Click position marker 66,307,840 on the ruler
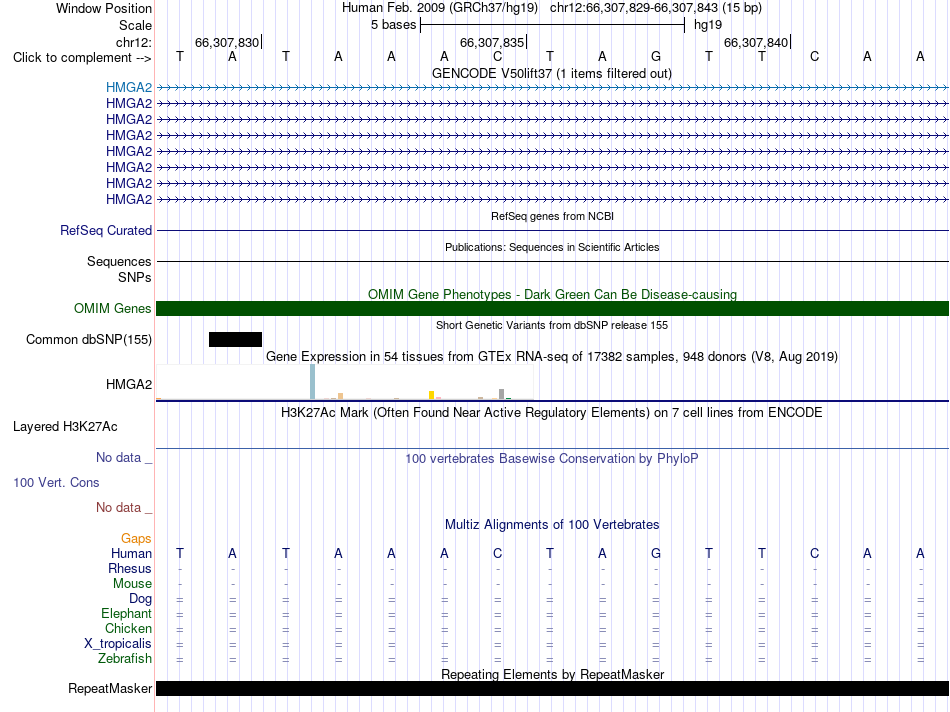Screen dimensions: 950x712 (x=756, y=42)
